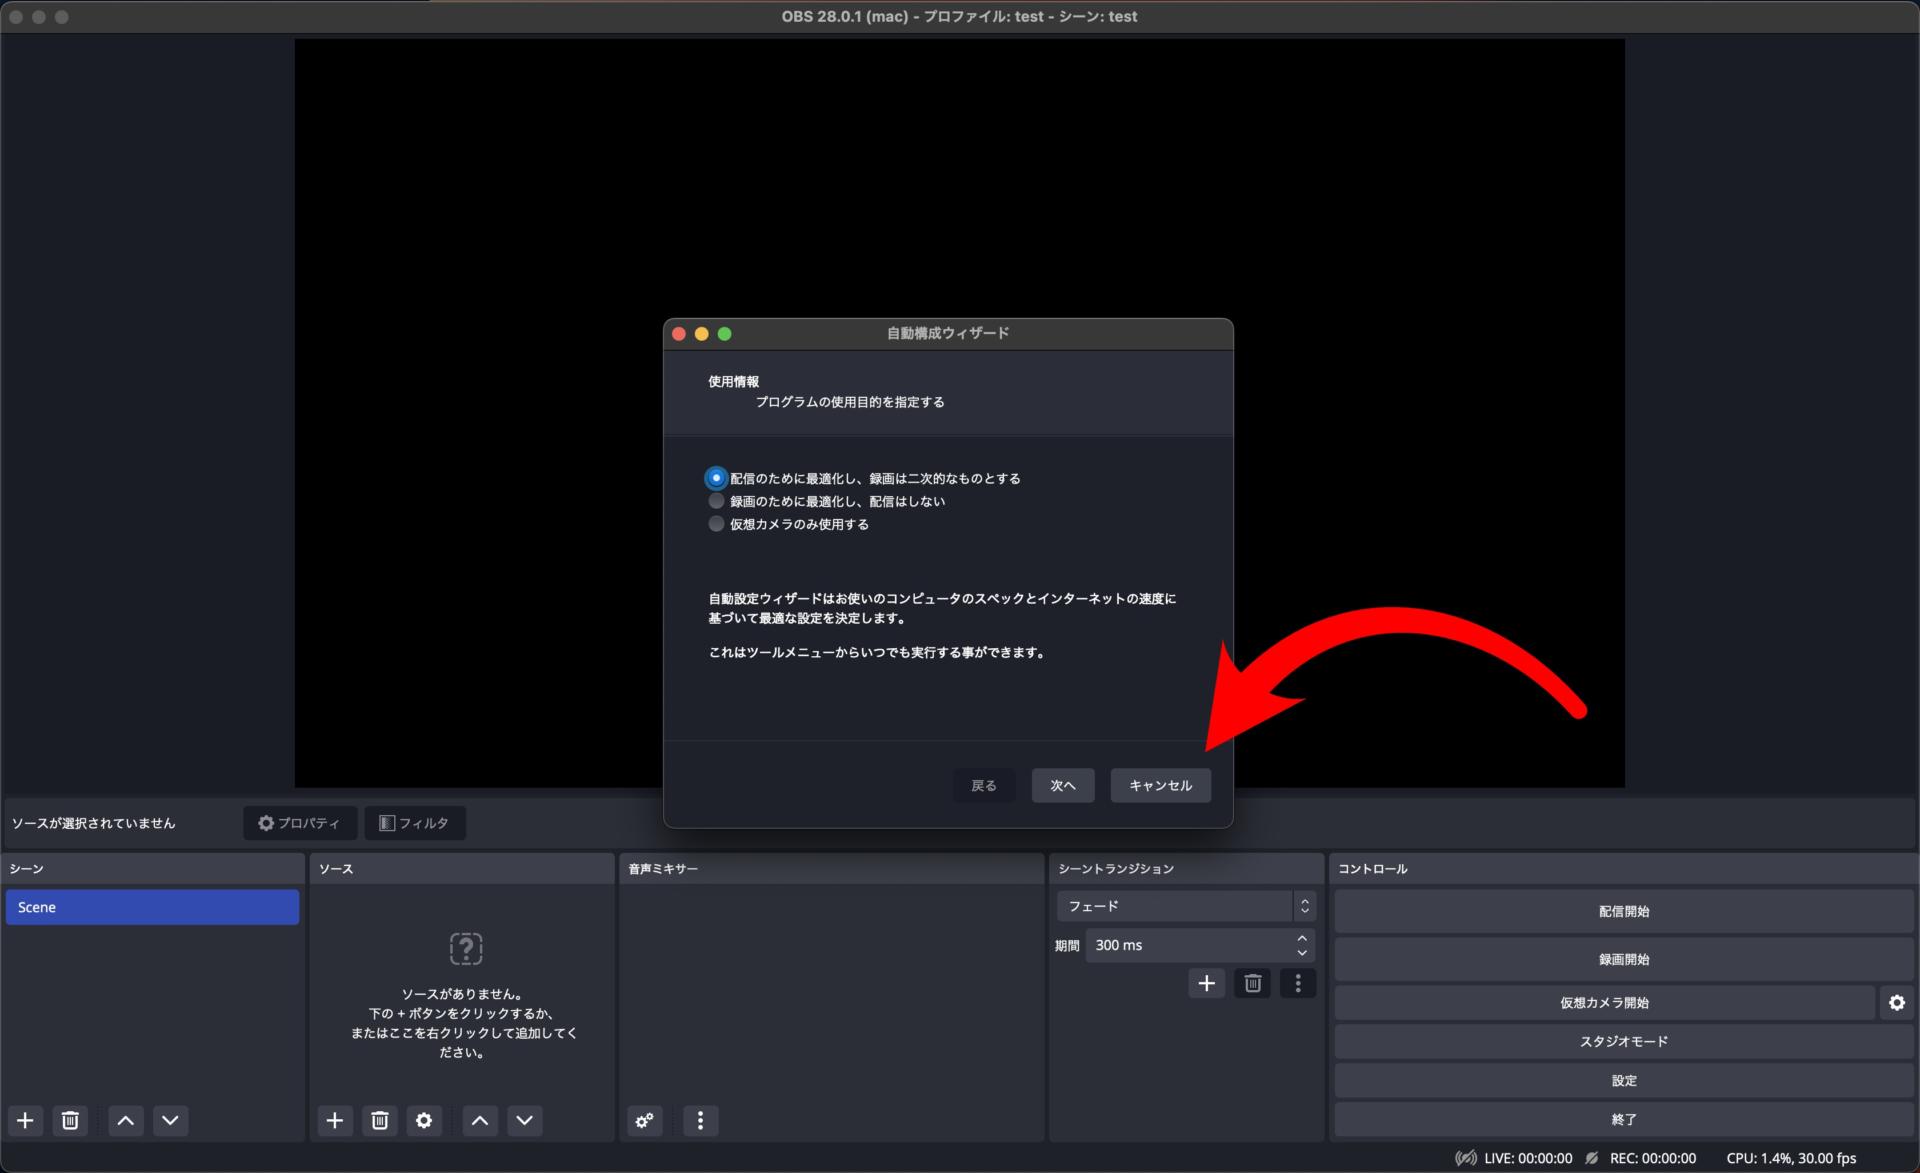
Task: Select 仮想カメラのみ使用する radio option
Action: [x=716, y=524]
